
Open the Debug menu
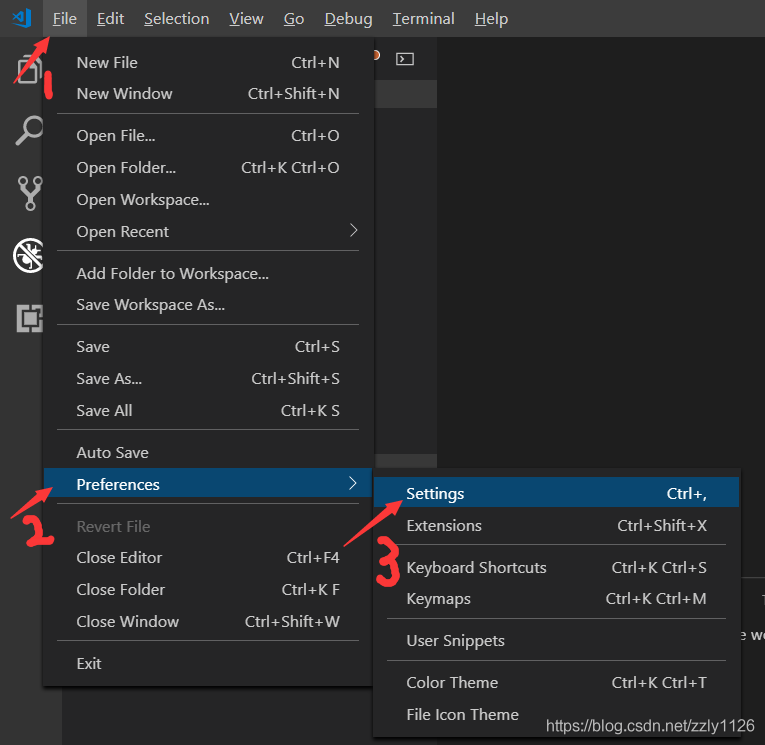coord(348,19)
